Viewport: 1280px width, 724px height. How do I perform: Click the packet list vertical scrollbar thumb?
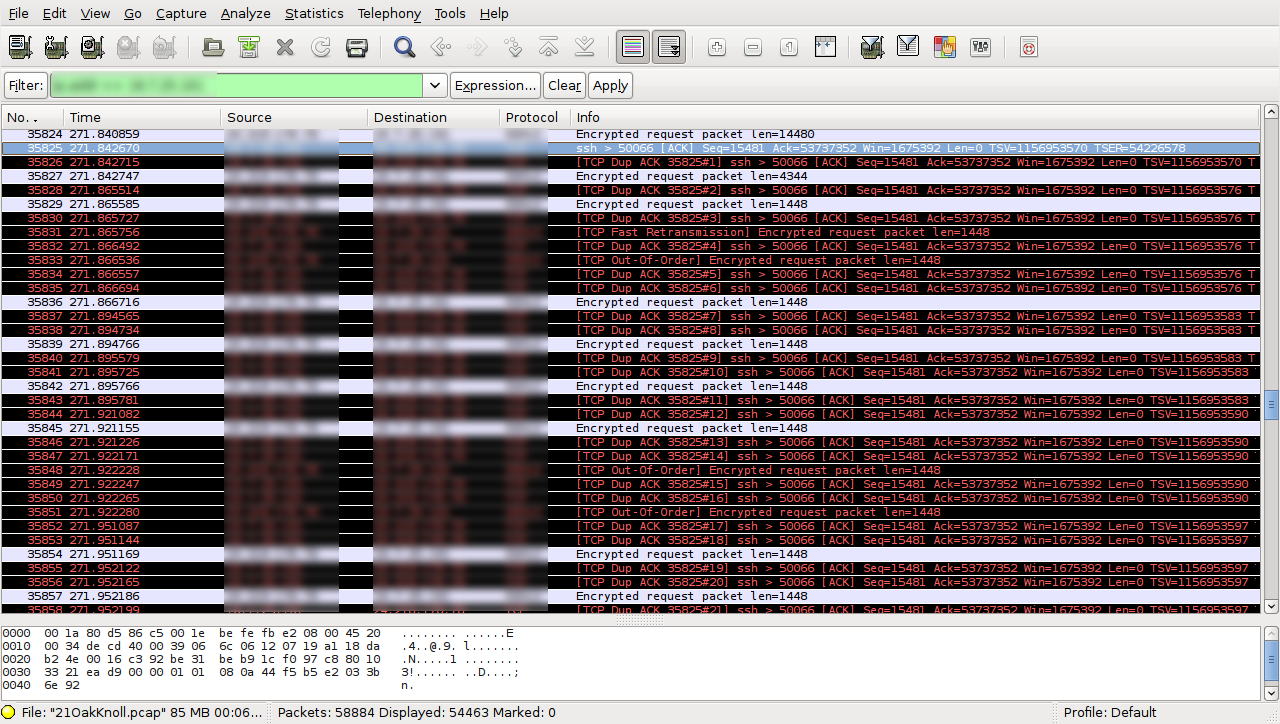tap(1271, 405)
